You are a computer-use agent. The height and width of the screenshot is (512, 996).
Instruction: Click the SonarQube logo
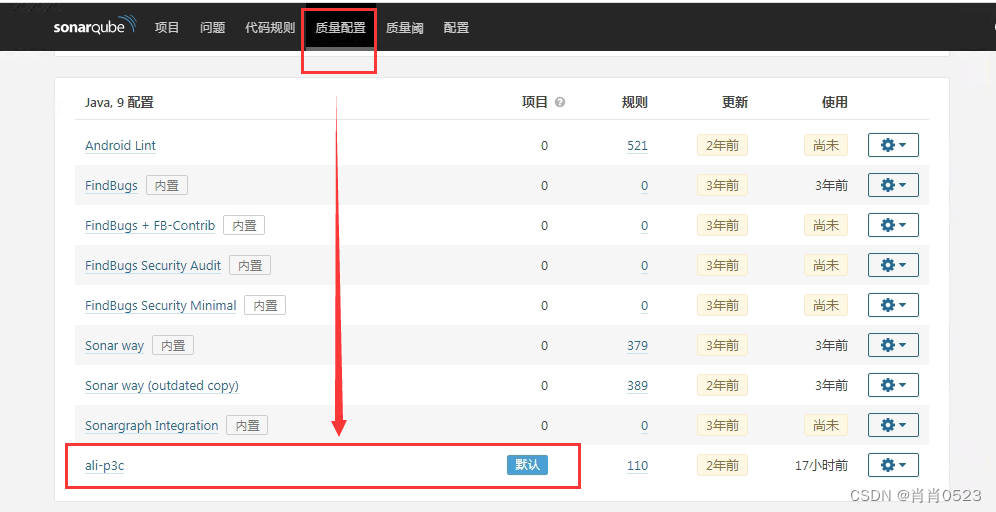coord(95,25)
